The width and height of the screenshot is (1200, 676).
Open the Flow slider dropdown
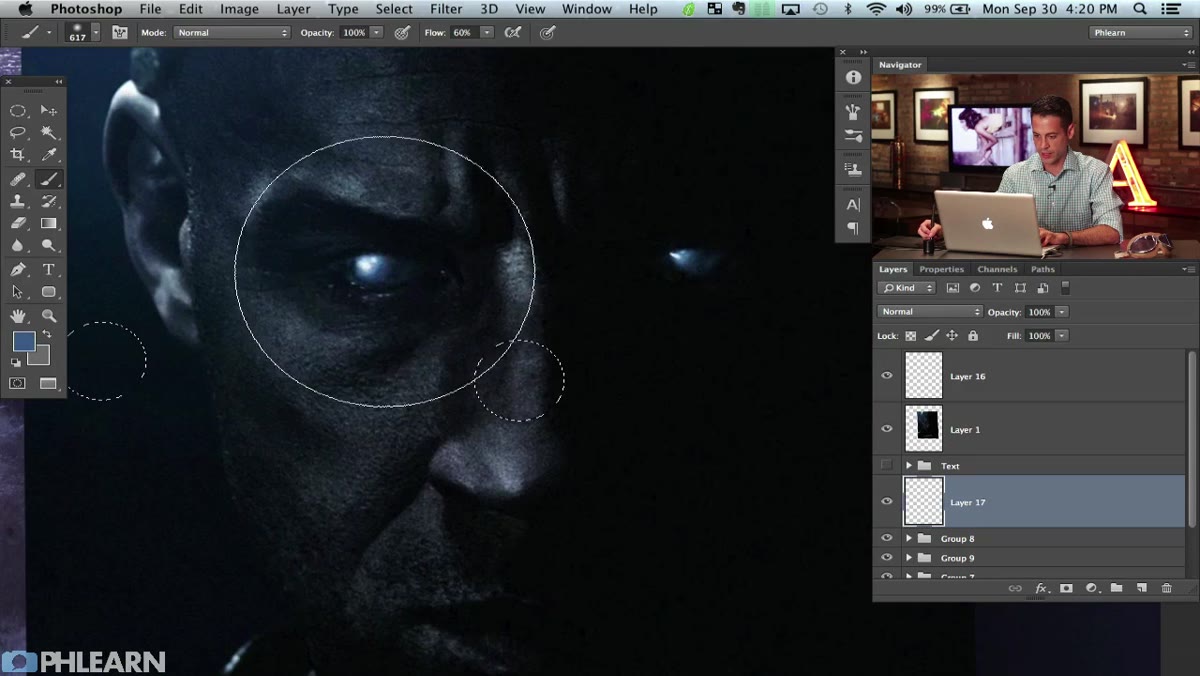(x=487, y=32)
